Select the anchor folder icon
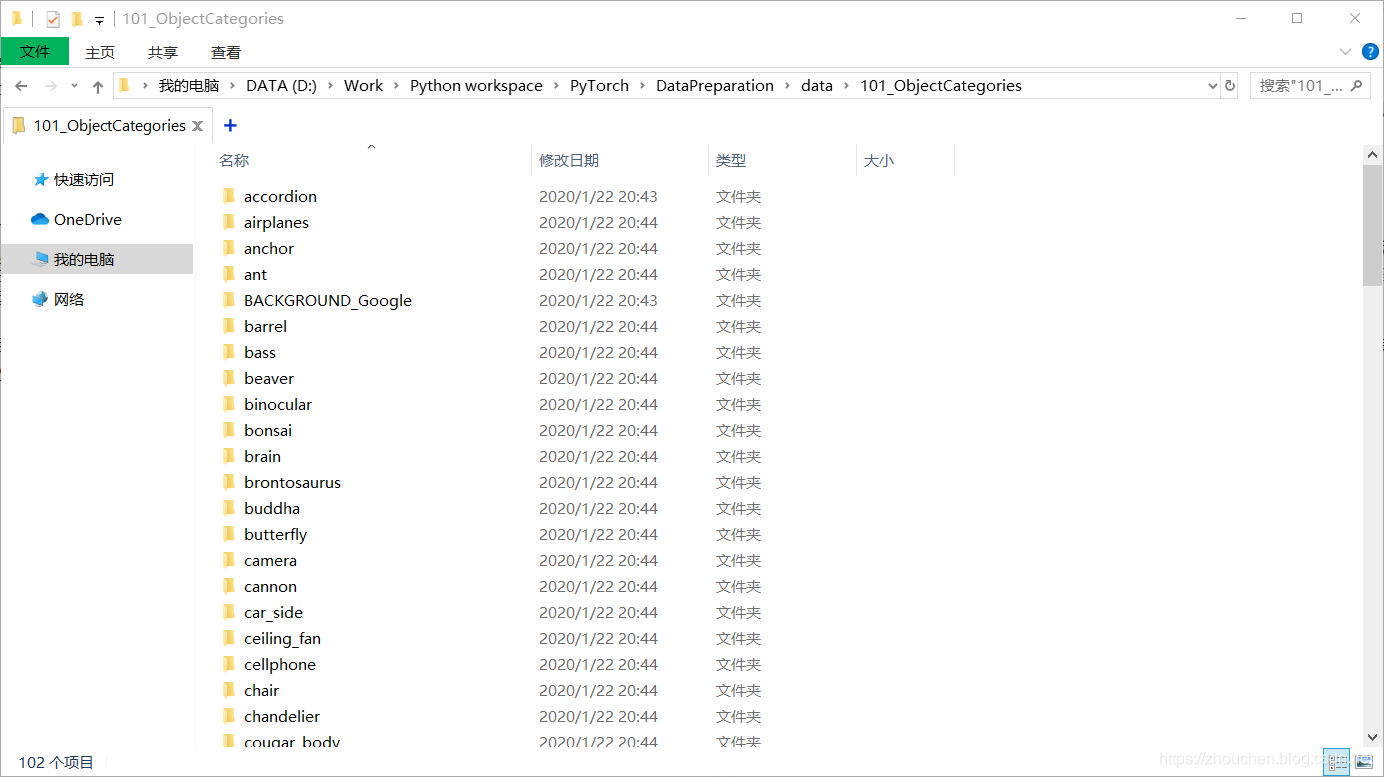Screen dimensions: 1384x777 click(x=229, y=248)
